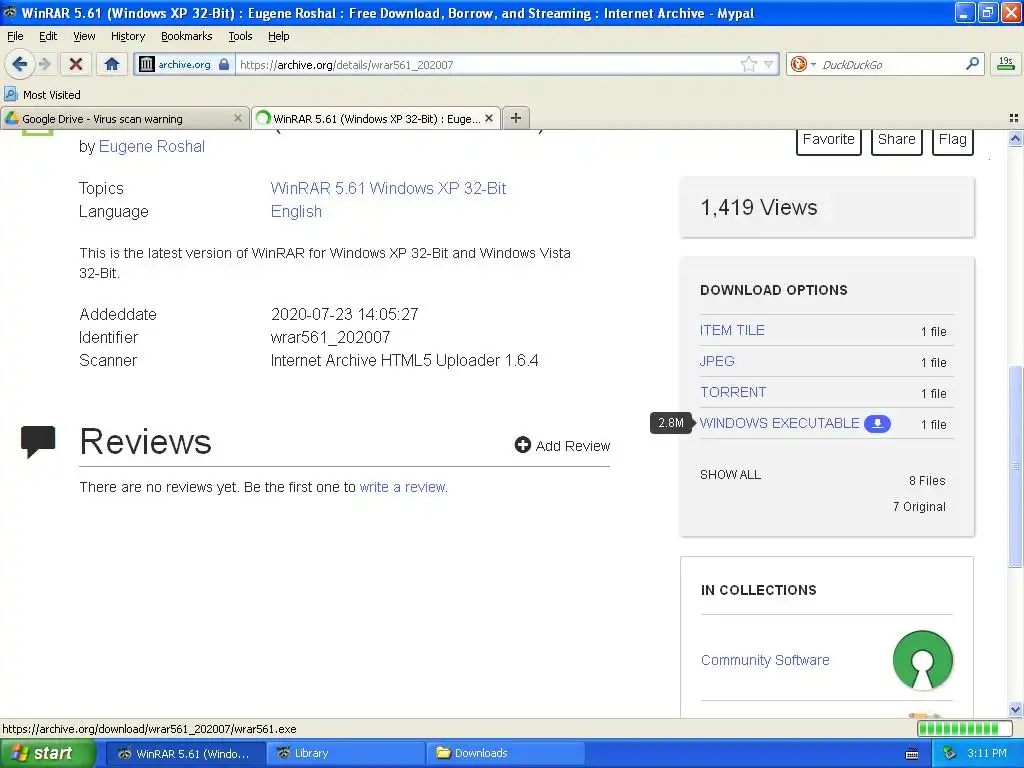Open the URL history dropdown arrow

click(x=769, y=64)
